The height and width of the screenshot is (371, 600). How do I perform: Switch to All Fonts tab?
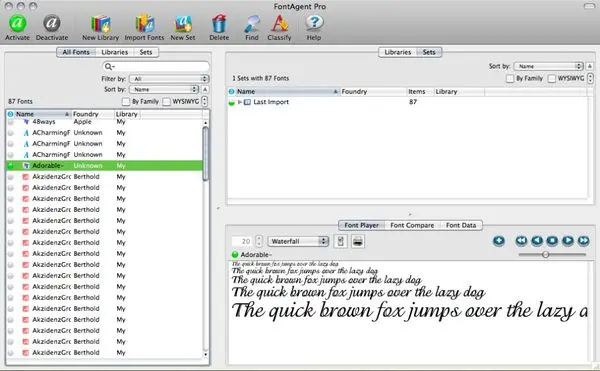coord(76,52)
